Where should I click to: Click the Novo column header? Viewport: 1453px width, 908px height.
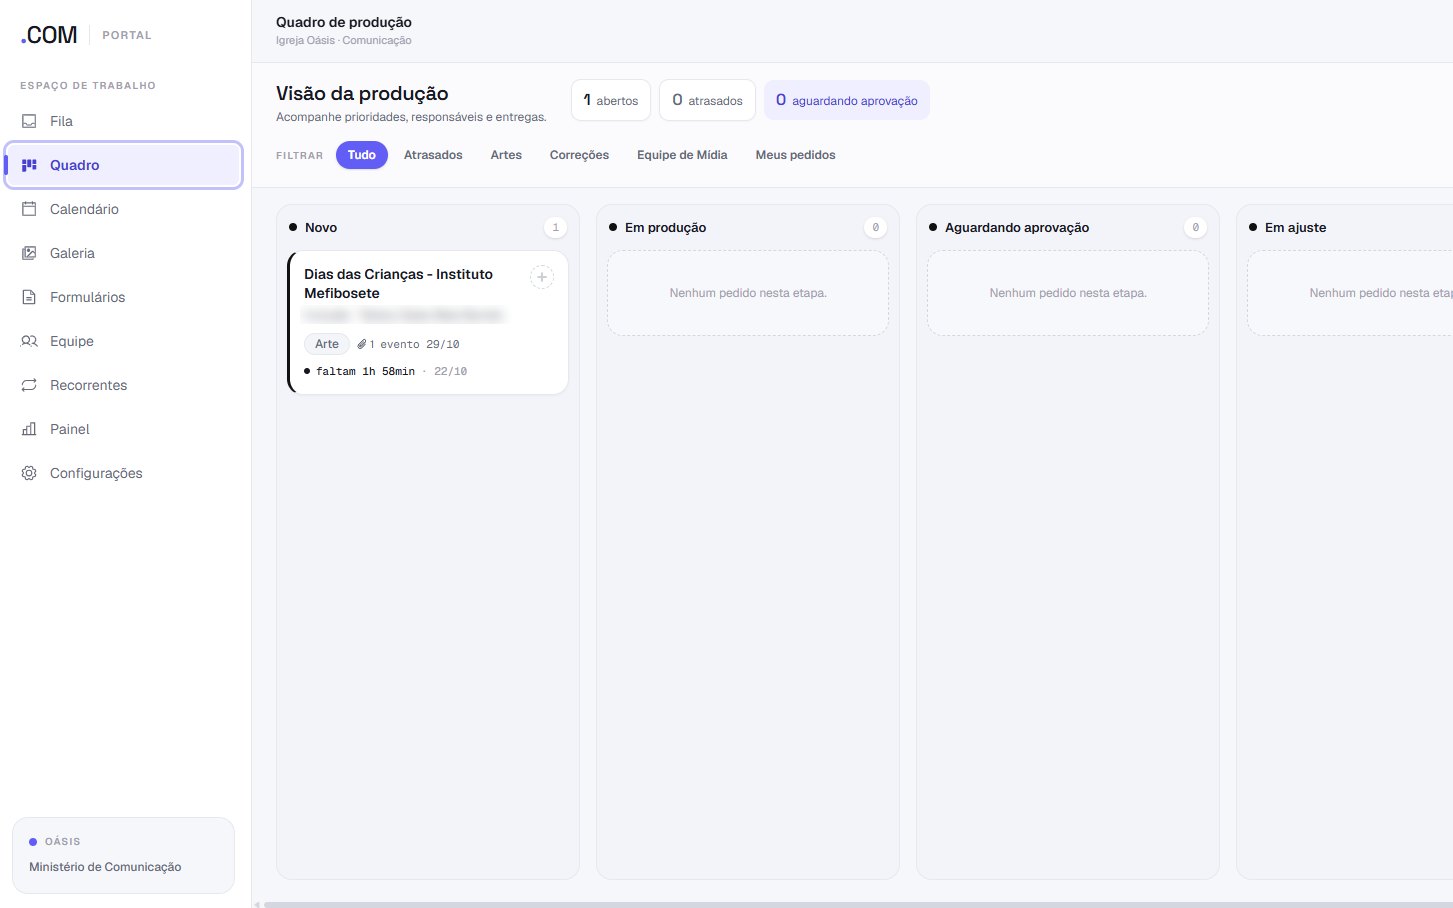pyautogui.click(x=321, y=228)
